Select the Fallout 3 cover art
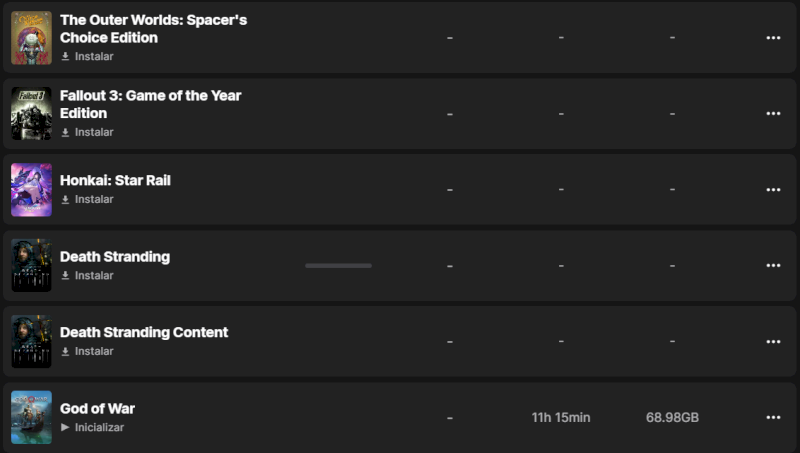Viewport: 800px width, 453px height. (x=31, y=113)
